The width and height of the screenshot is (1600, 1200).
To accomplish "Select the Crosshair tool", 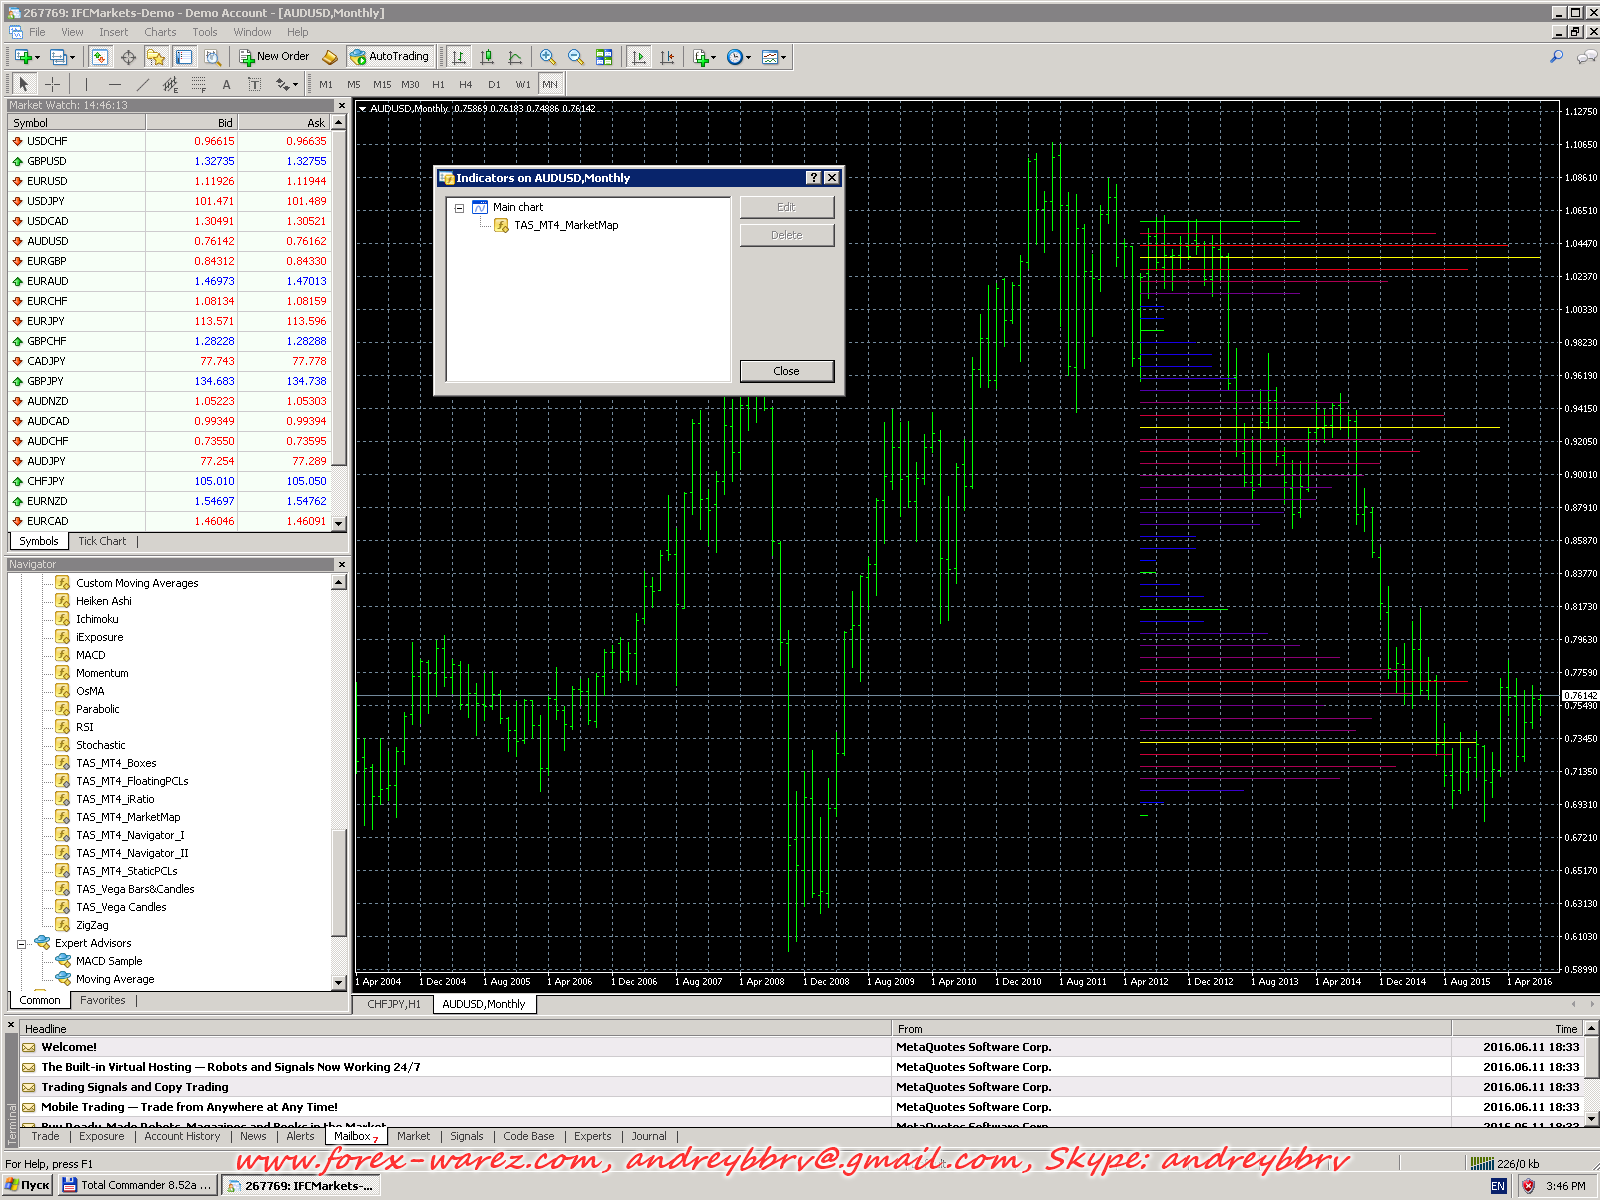I will pos(53,85).
